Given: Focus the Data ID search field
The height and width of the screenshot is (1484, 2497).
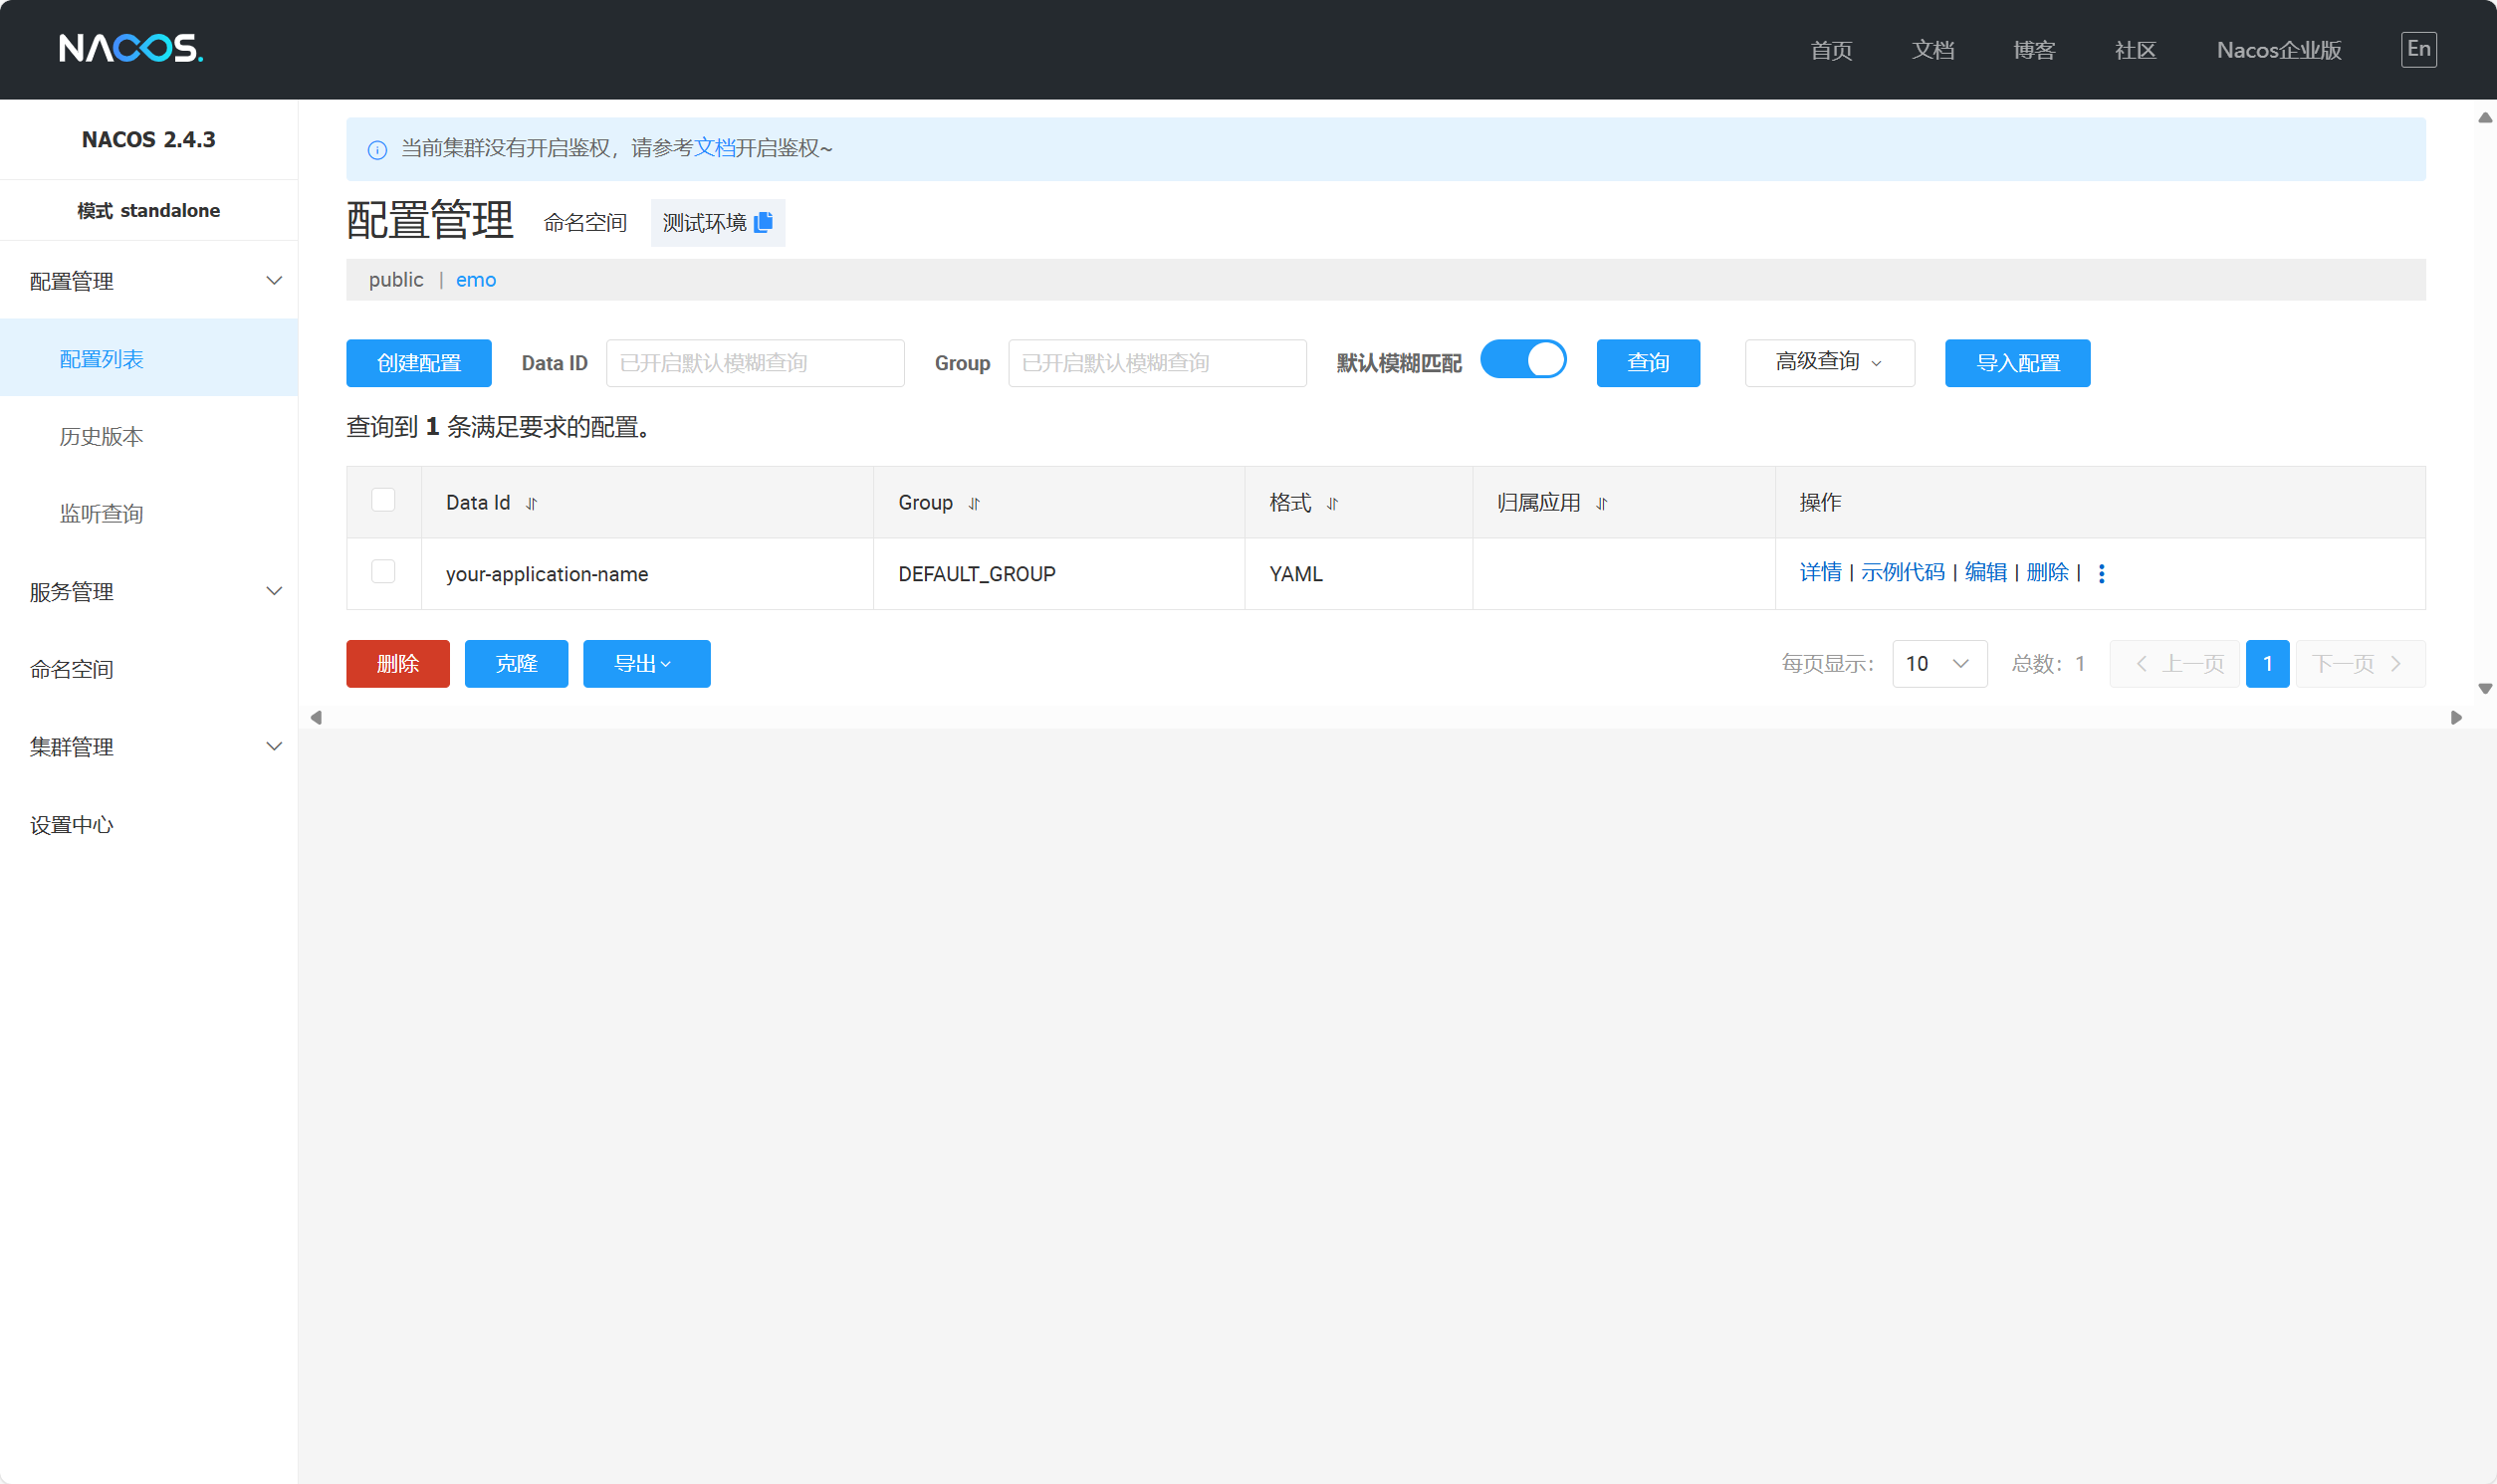Looking at the screenshot, I should click(x=754, y=363).
